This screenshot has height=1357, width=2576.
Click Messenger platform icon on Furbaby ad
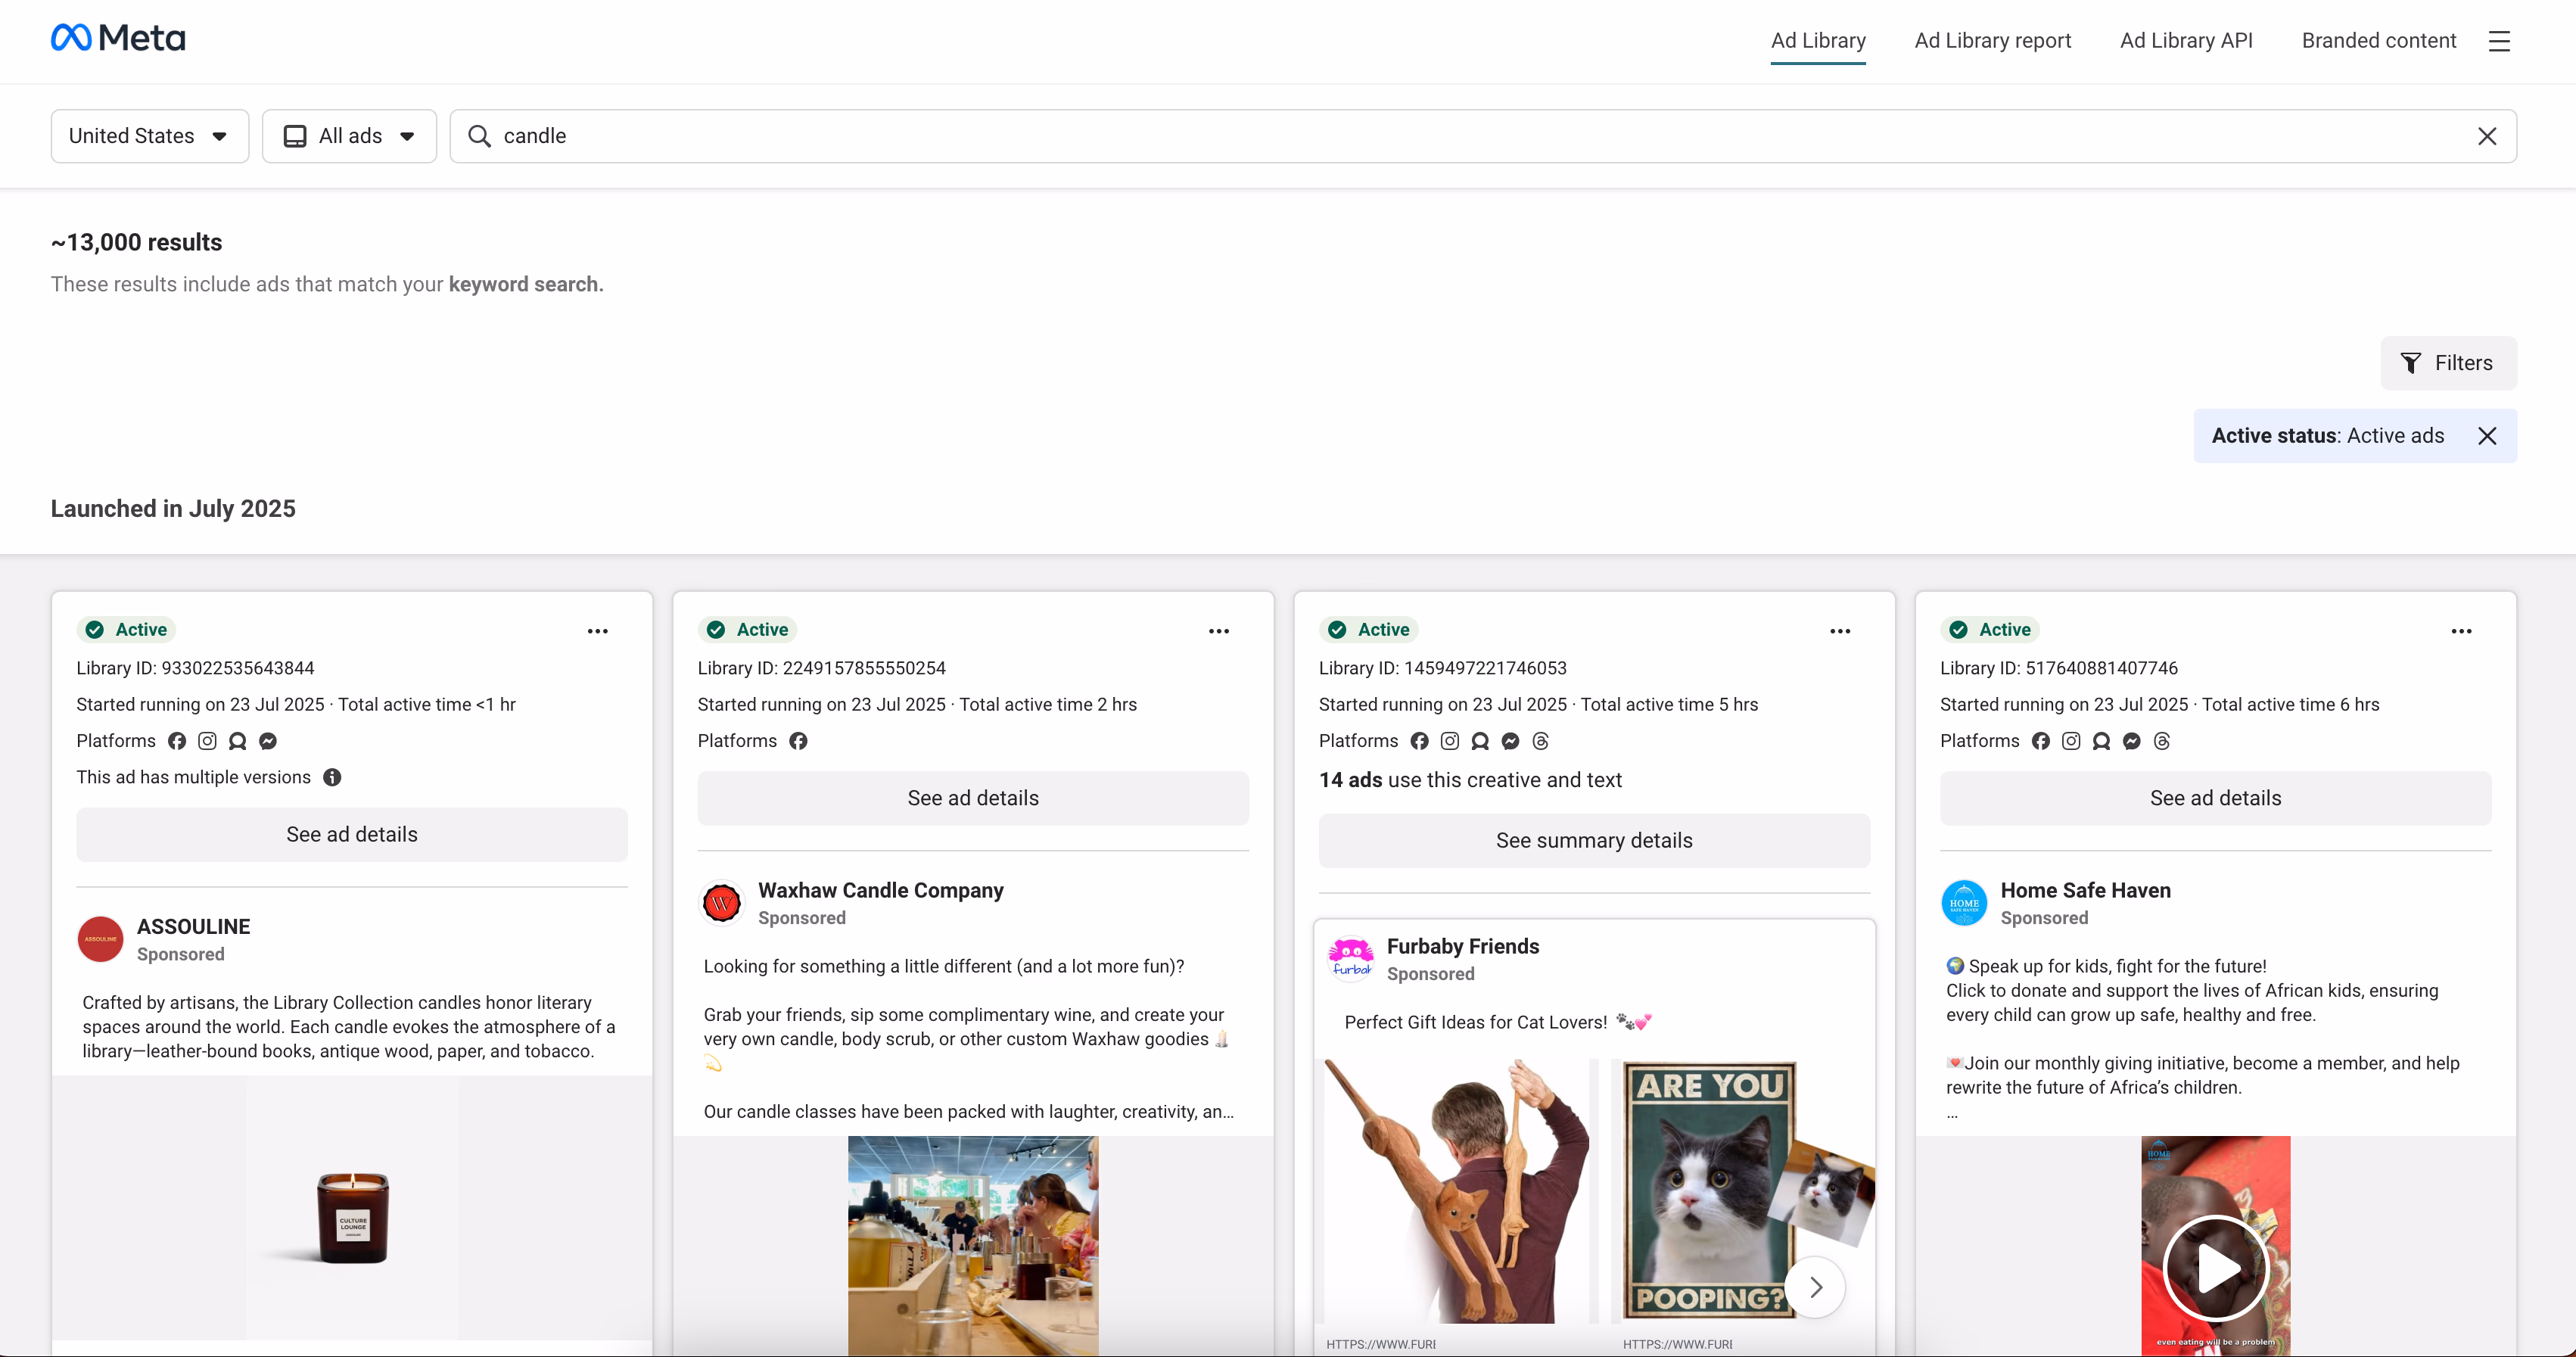[x=1510, y=741]
